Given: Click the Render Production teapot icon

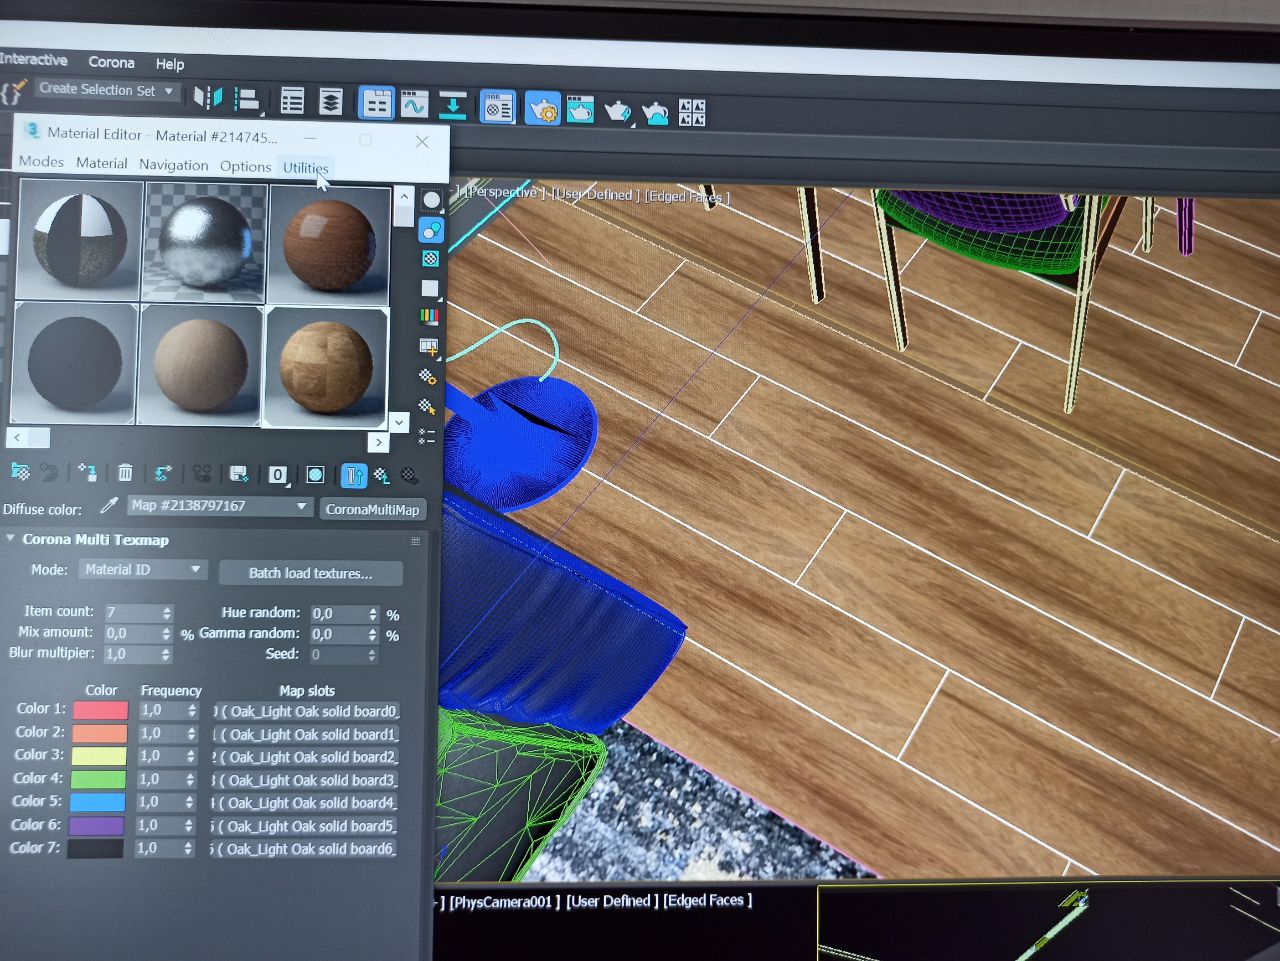Looking at the screenshot, I should 618,110.
